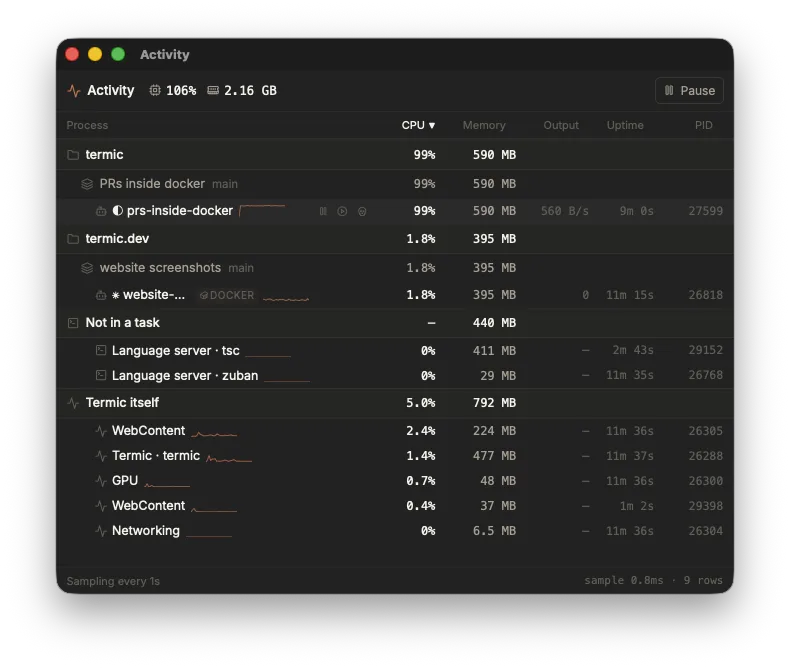Pause sampling with the Pause button
The width and height of the screenshot is (790, 668).
pyautogui.click(x=689, y=91)
